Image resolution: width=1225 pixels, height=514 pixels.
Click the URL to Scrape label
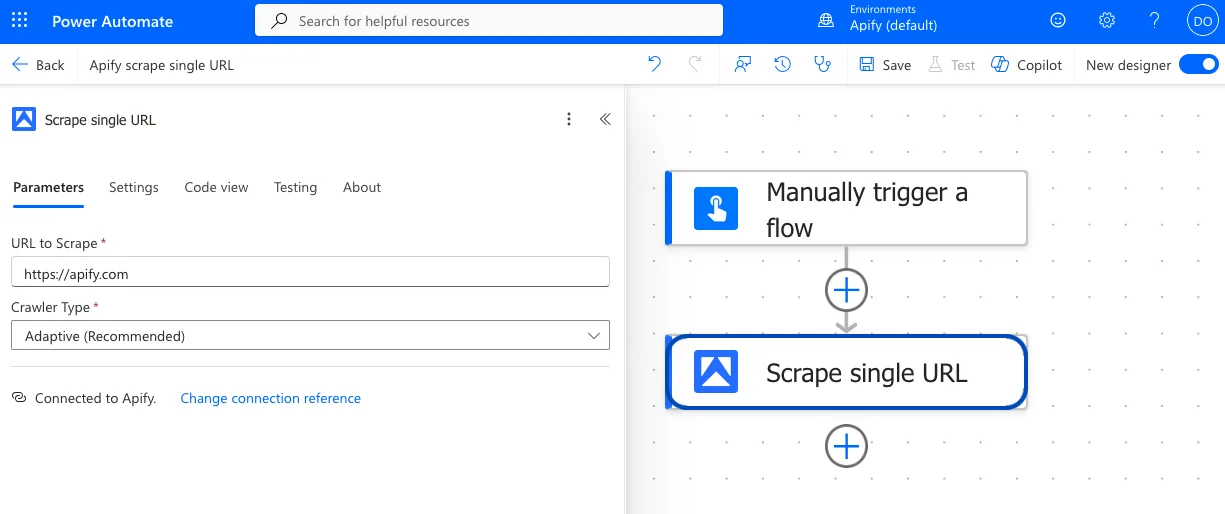click(x=54, y=243)
